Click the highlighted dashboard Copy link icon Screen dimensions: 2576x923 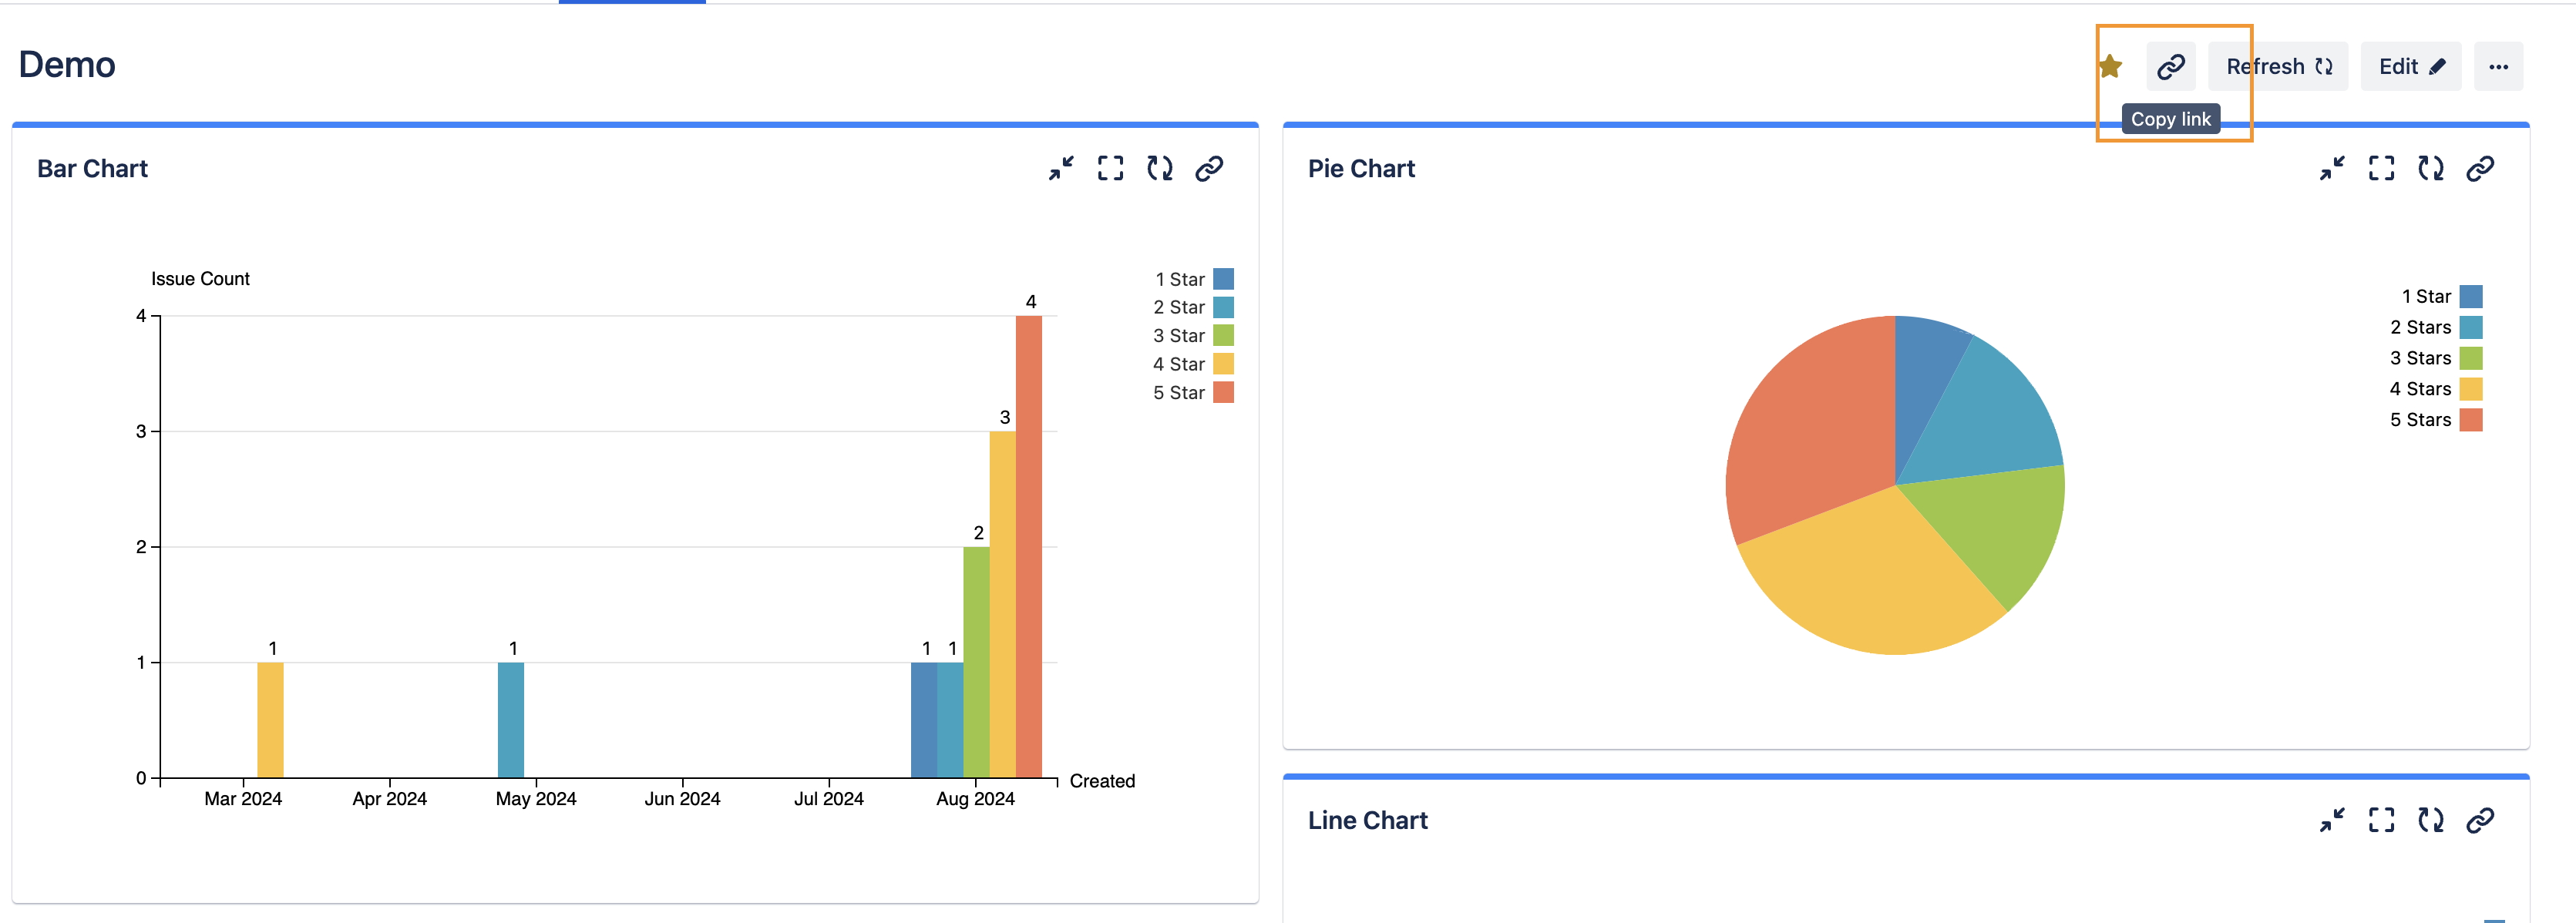click(2170, 67)
